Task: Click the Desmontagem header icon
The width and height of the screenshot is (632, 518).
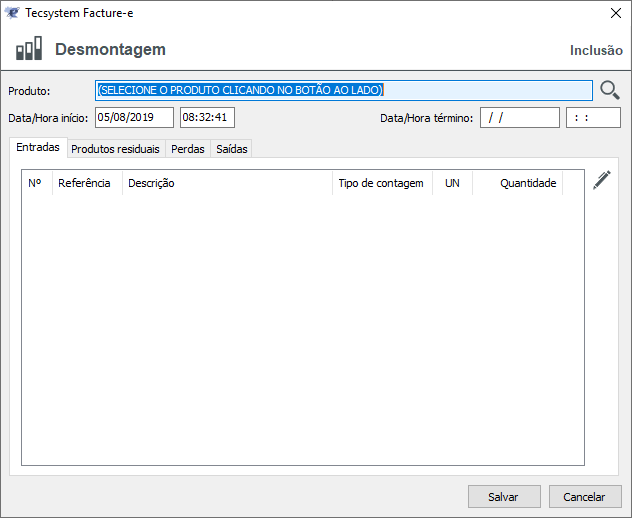Action: pos(29,49)
